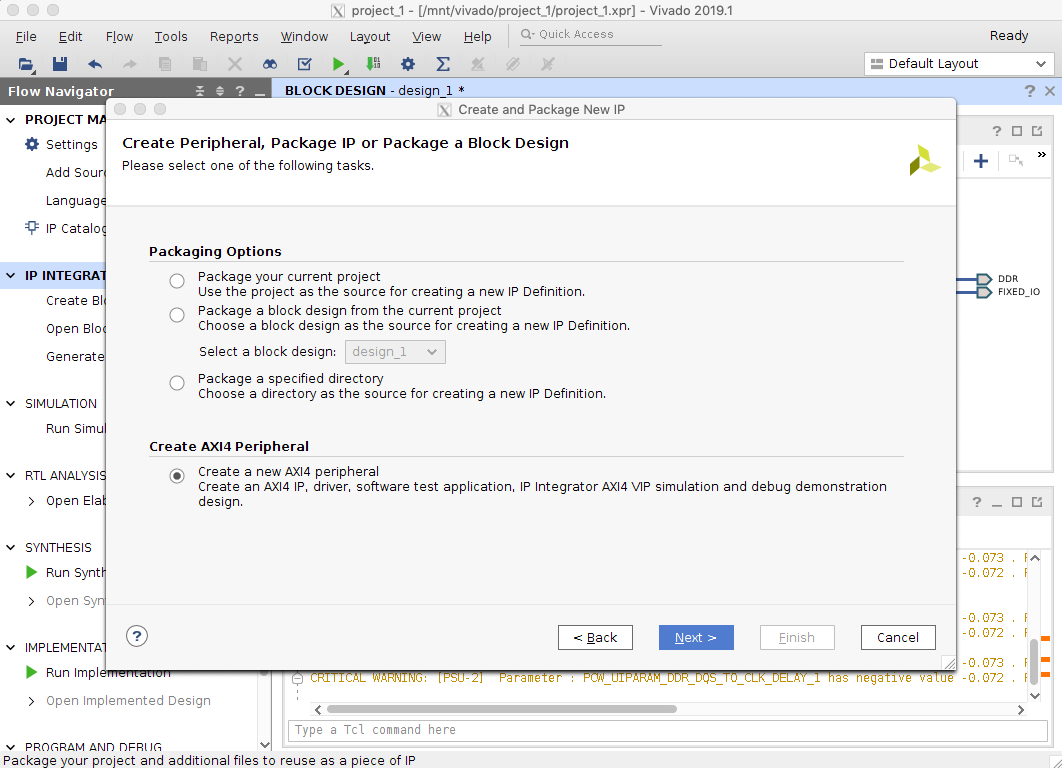Image resolution: width=1062 pixels, height=768 pixels.
Task: Redo action arrow icon
Action: 129,64
